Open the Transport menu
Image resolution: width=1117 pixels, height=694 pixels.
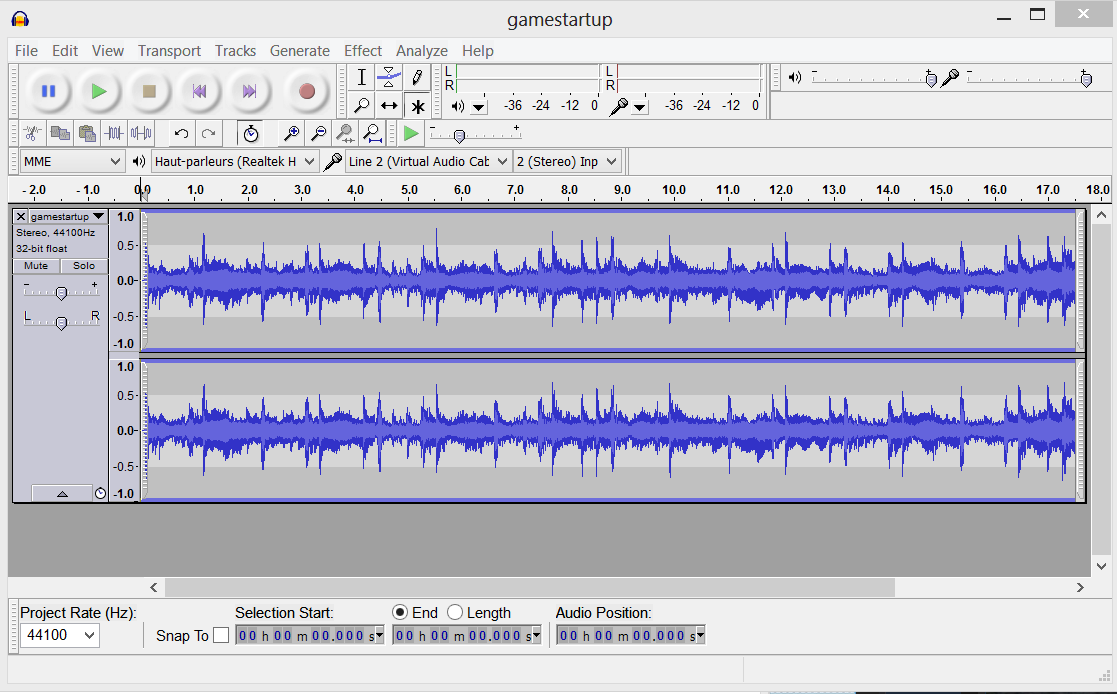point(170,51)
